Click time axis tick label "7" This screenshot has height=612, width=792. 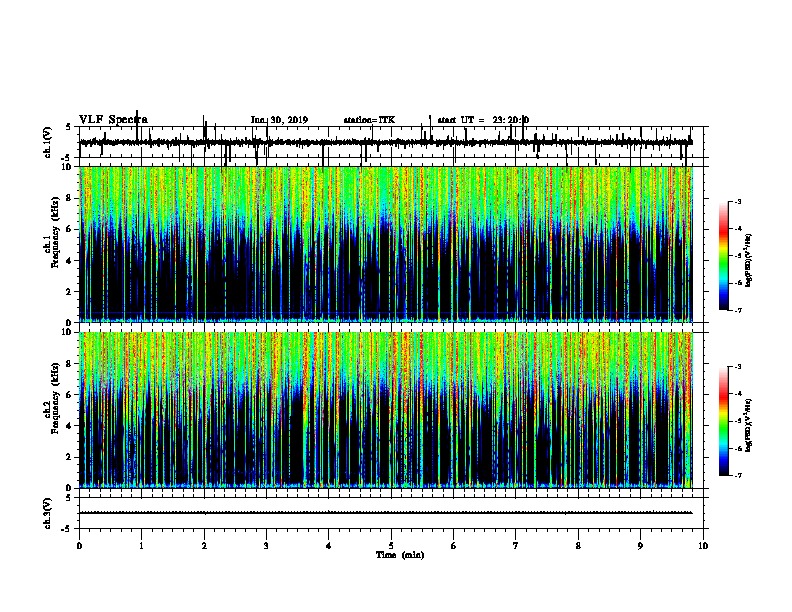(x=516, y=546)
